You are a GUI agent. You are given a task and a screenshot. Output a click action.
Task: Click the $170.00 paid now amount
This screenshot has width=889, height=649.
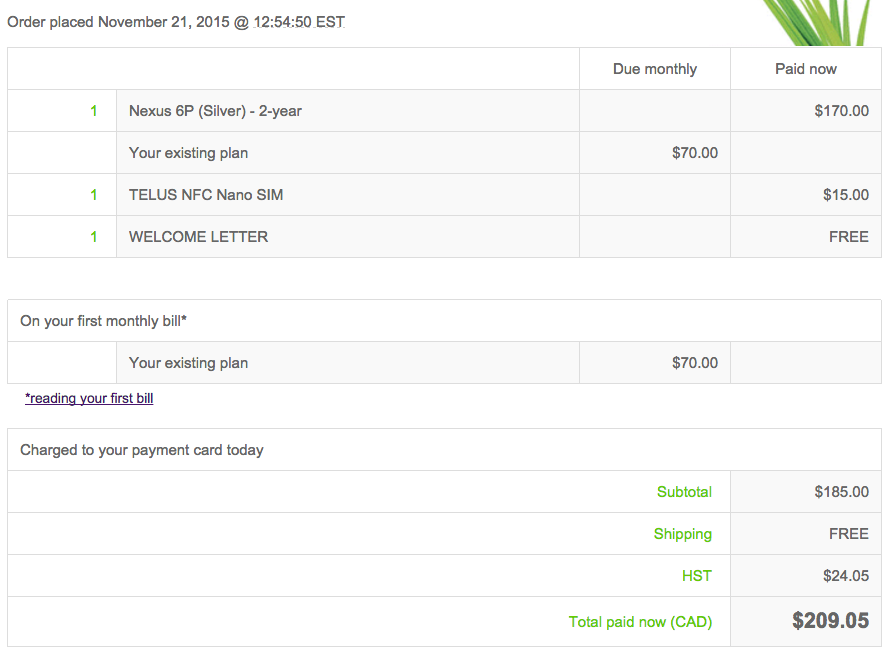tap(841, 111)
